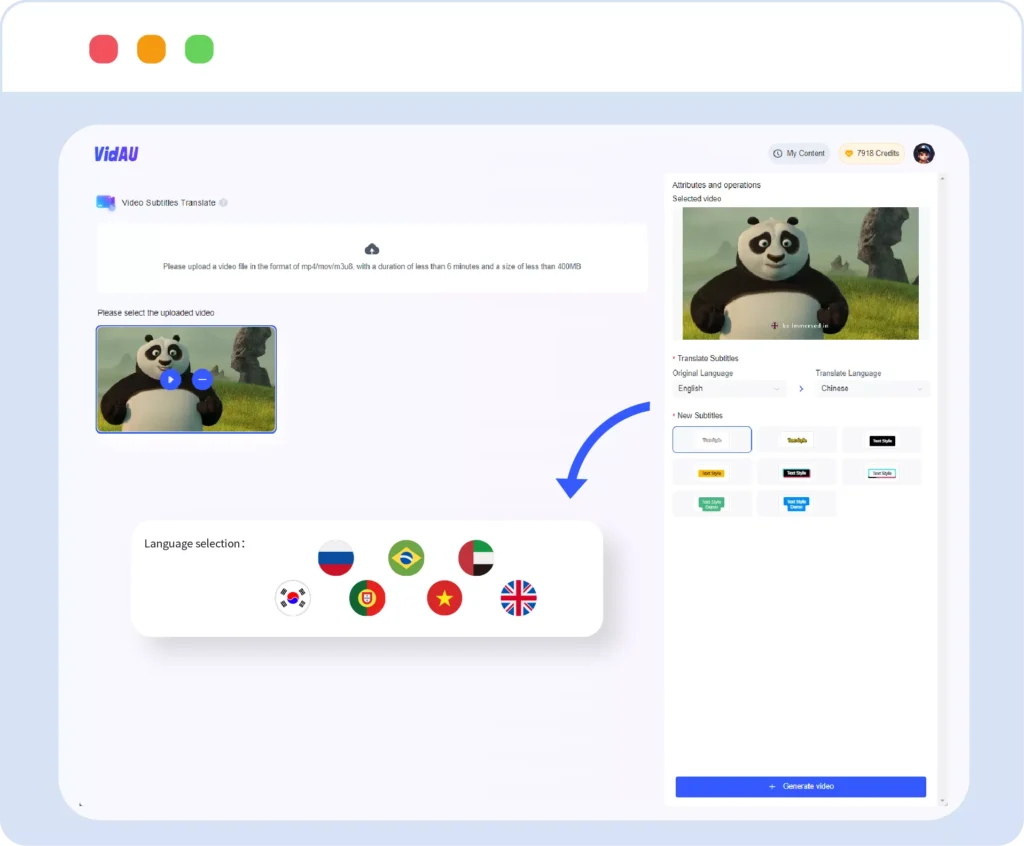Click the VidAU logo
The image size is (1024, 846).
116,154
